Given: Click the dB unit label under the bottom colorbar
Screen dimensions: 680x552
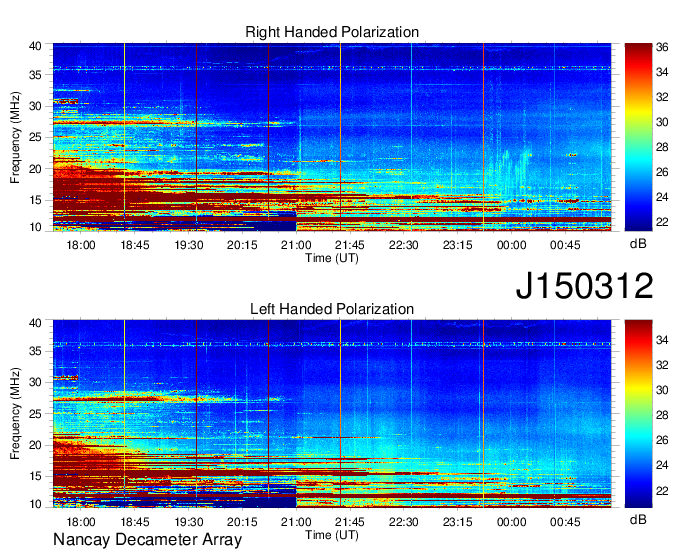Looking at the screenshot, I should [x=638, y=519].
